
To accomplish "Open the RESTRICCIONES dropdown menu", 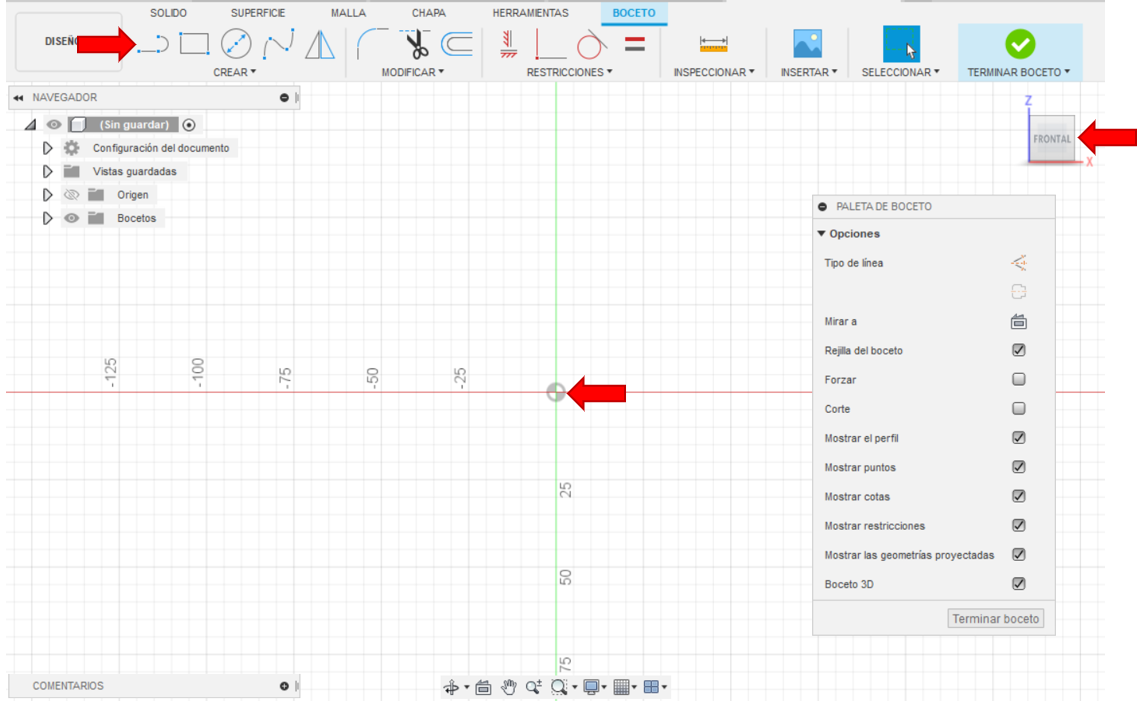I will (569, 72).
